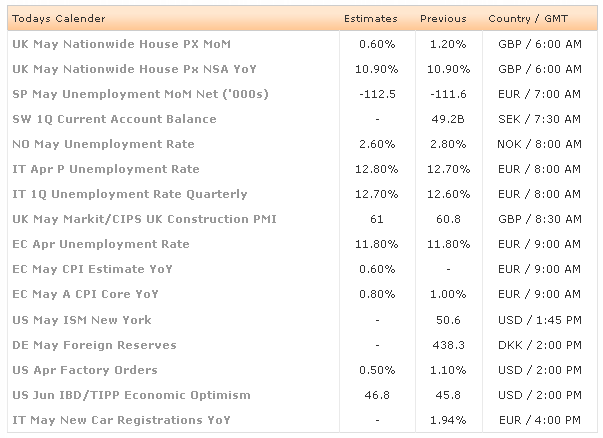Click UK May Markit/CIPS UK Construction PMI
The height and width of the screenshot is (438, 603).
click(144, 219)
